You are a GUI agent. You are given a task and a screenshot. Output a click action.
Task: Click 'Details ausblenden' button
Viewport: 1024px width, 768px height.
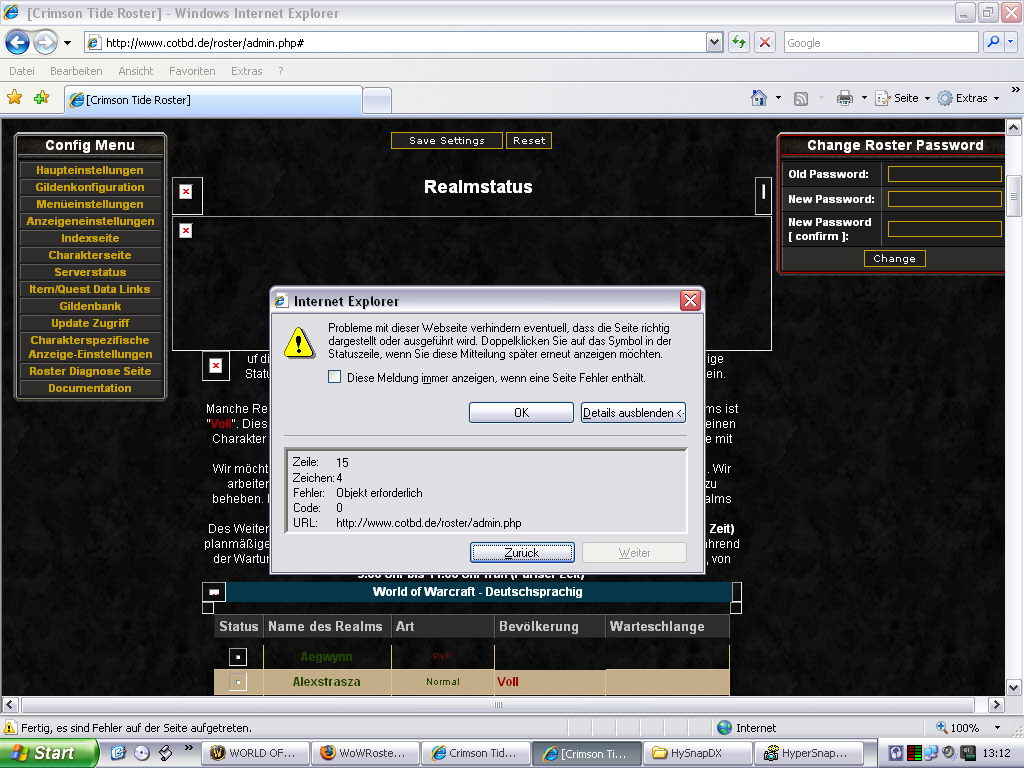tap(633, 413)
